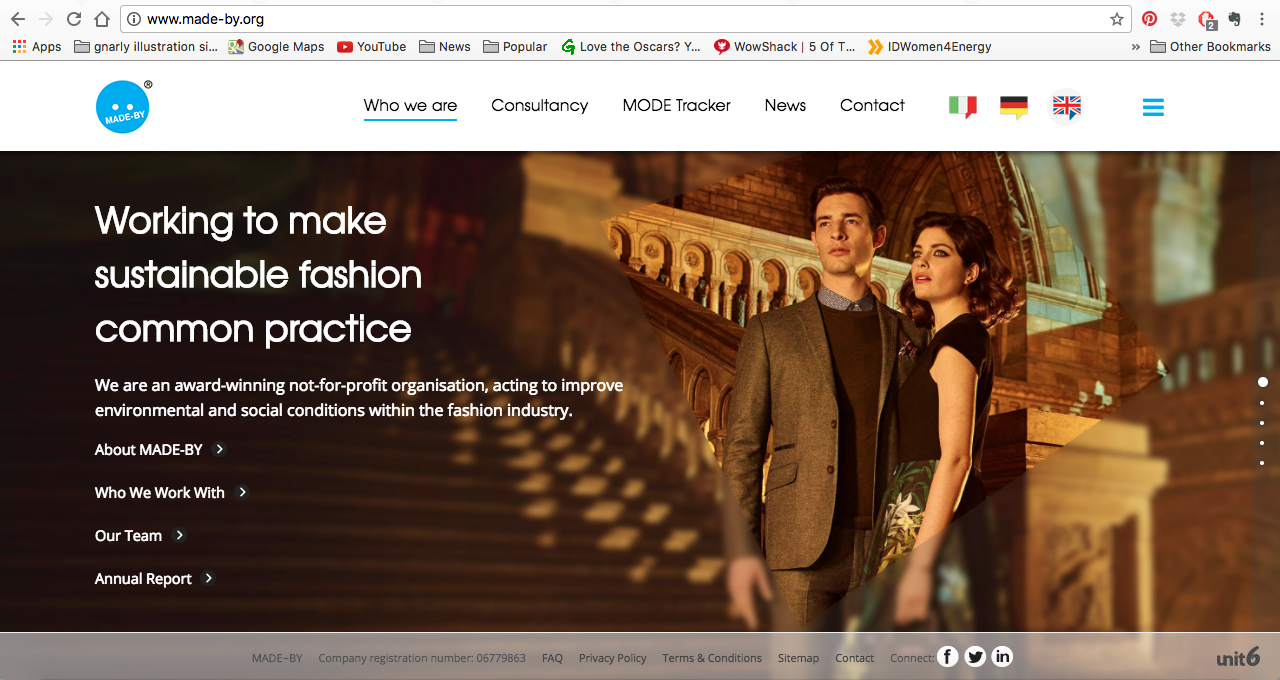The image size is (1280, 680).
Task: Click the unit6 logo in footer
Action: pyautogui.click(x=1238, y=657)
